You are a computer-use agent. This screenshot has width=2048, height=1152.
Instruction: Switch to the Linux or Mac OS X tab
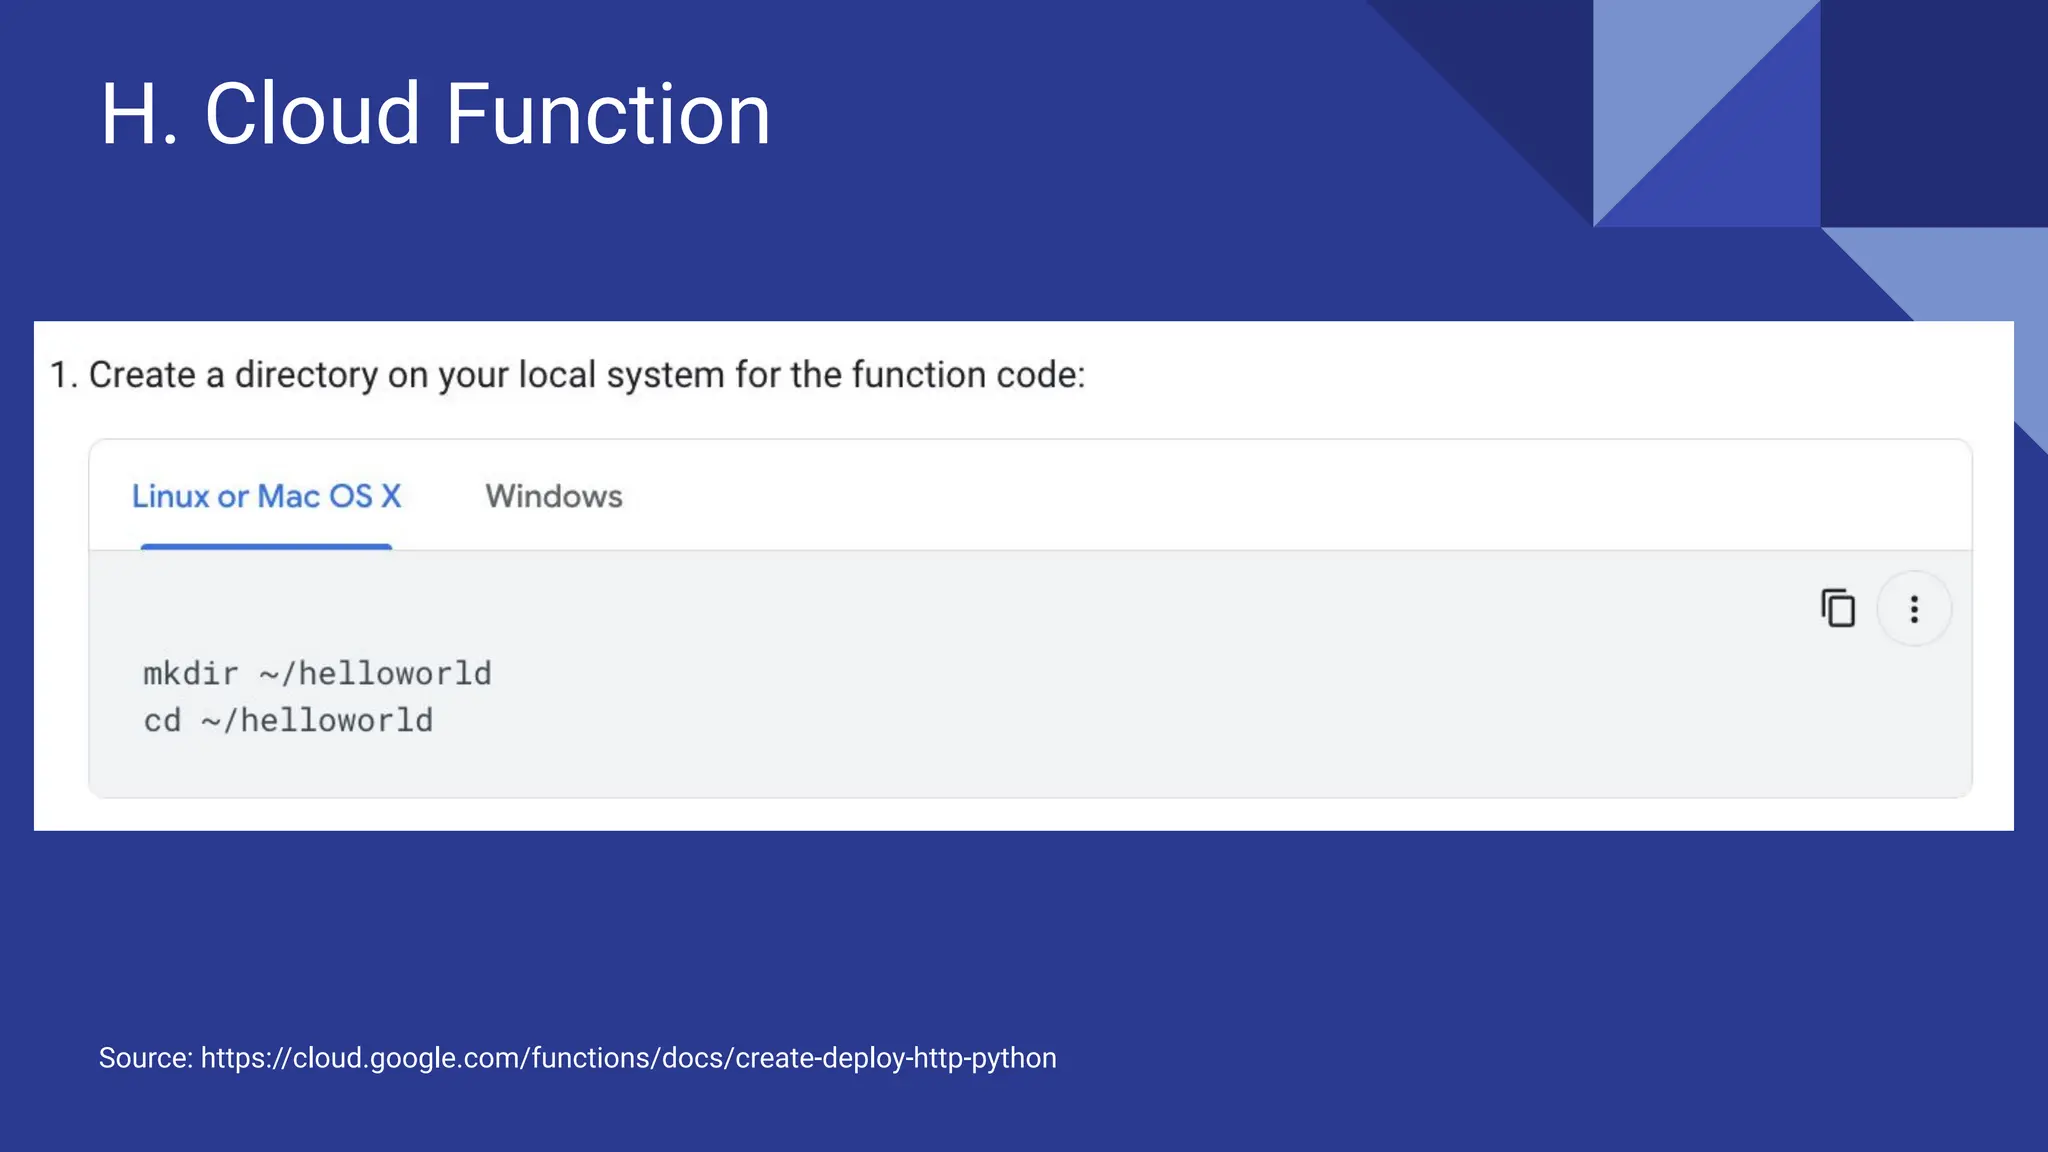tap(266, 497)
